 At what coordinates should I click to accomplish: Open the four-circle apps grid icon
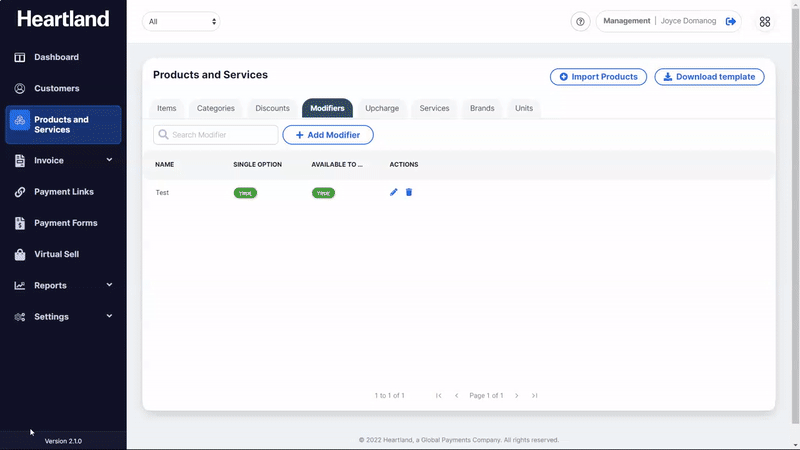click(x=765, y=22)
